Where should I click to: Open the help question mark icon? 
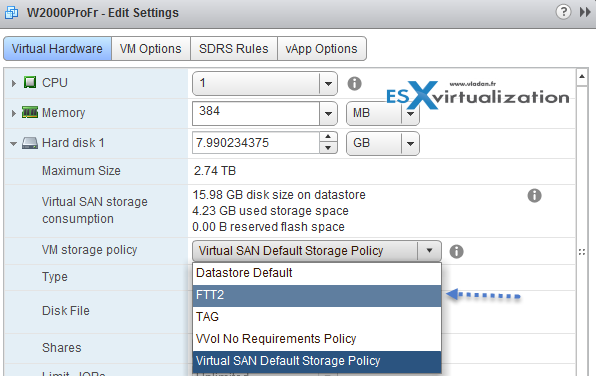(x=563, y=12)
